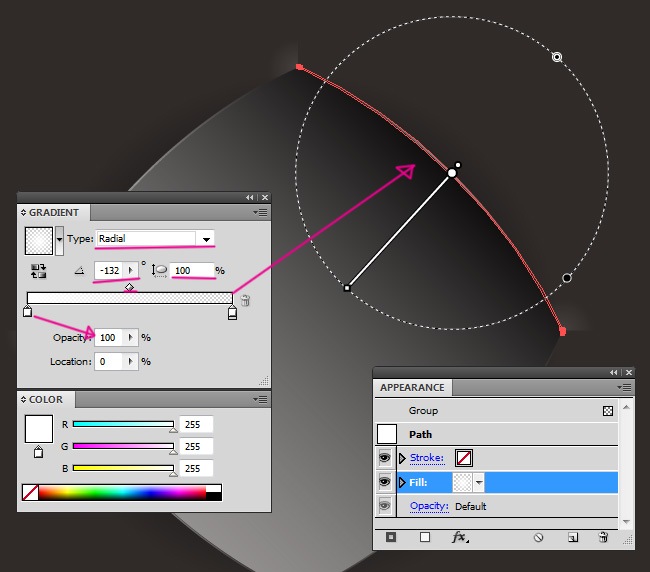
Task: Delete gradient stop with trash icon
Action: (245, 300)
